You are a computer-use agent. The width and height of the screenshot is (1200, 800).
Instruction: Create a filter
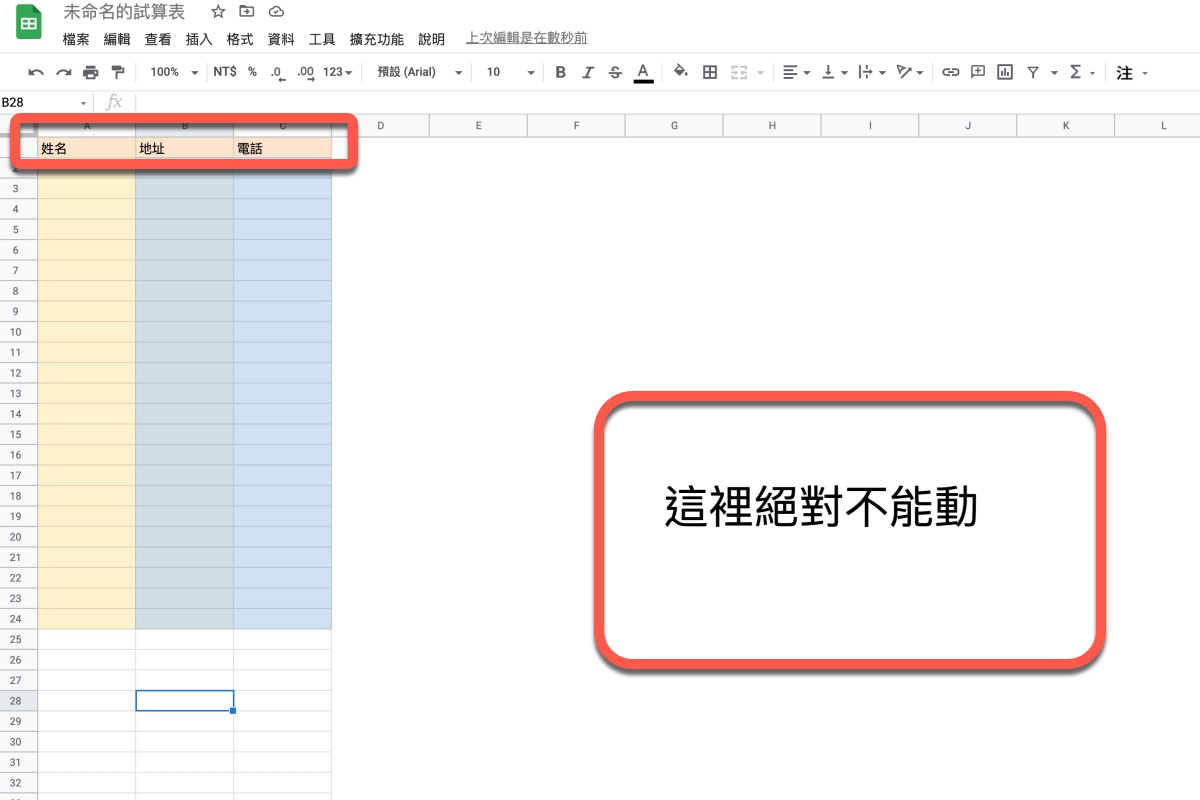click(x=1034, y=72)
